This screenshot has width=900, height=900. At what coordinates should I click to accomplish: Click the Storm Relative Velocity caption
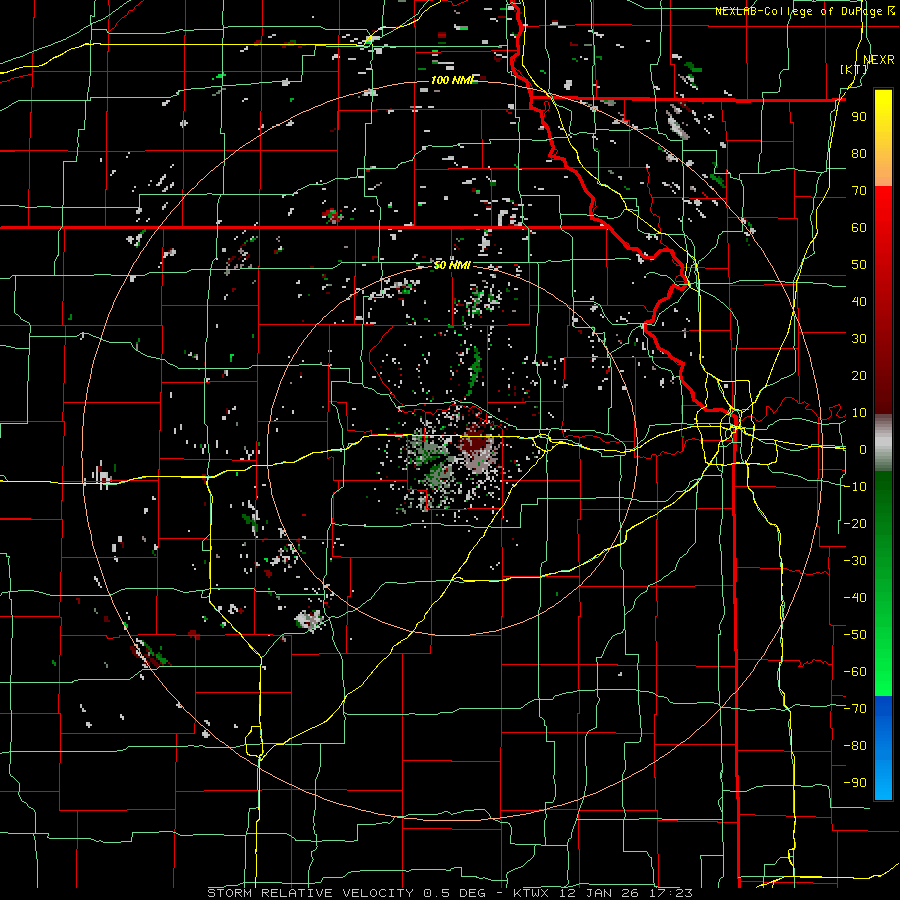coord(449,893)
